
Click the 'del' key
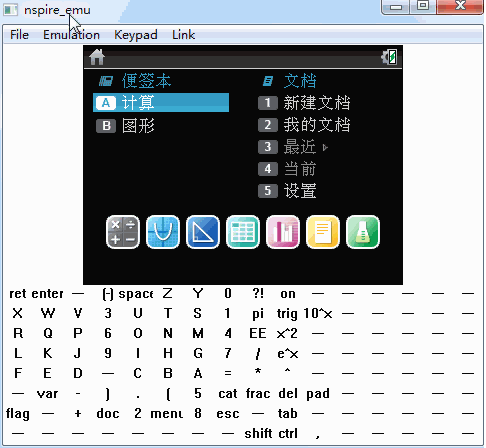(288, 394)
